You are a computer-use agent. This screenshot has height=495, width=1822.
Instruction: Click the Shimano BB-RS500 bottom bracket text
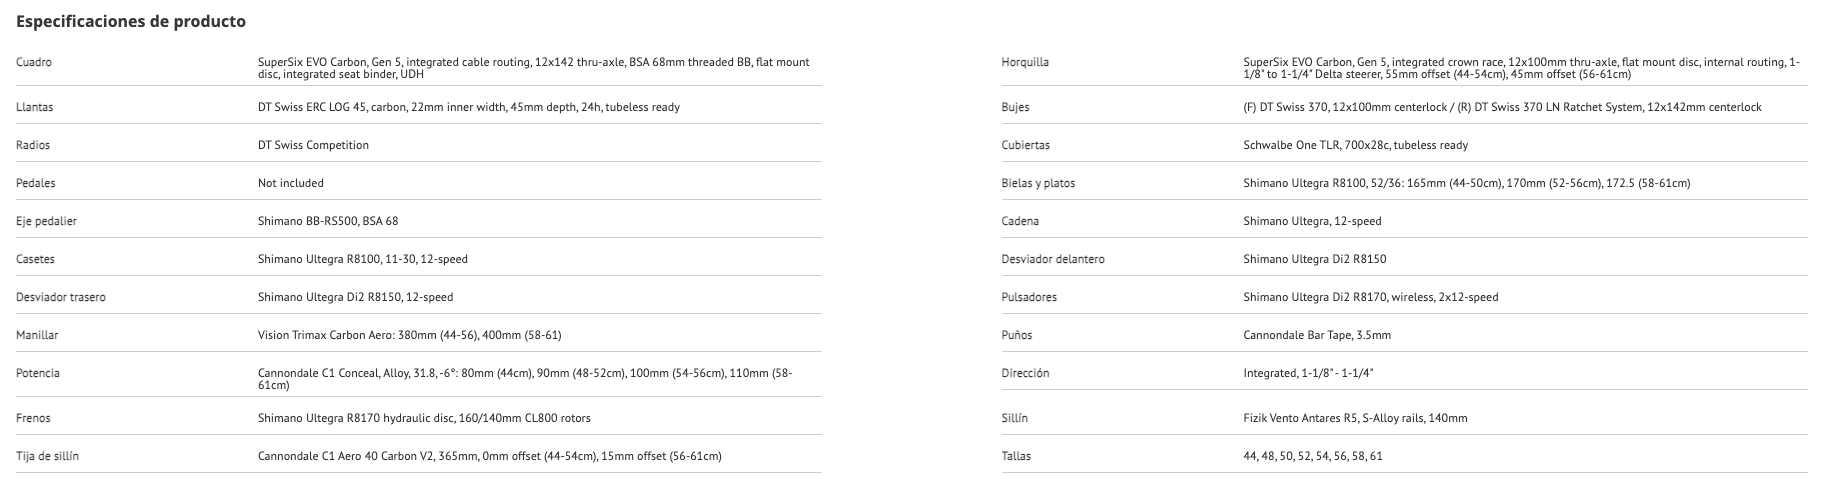[x=327, y=221]
